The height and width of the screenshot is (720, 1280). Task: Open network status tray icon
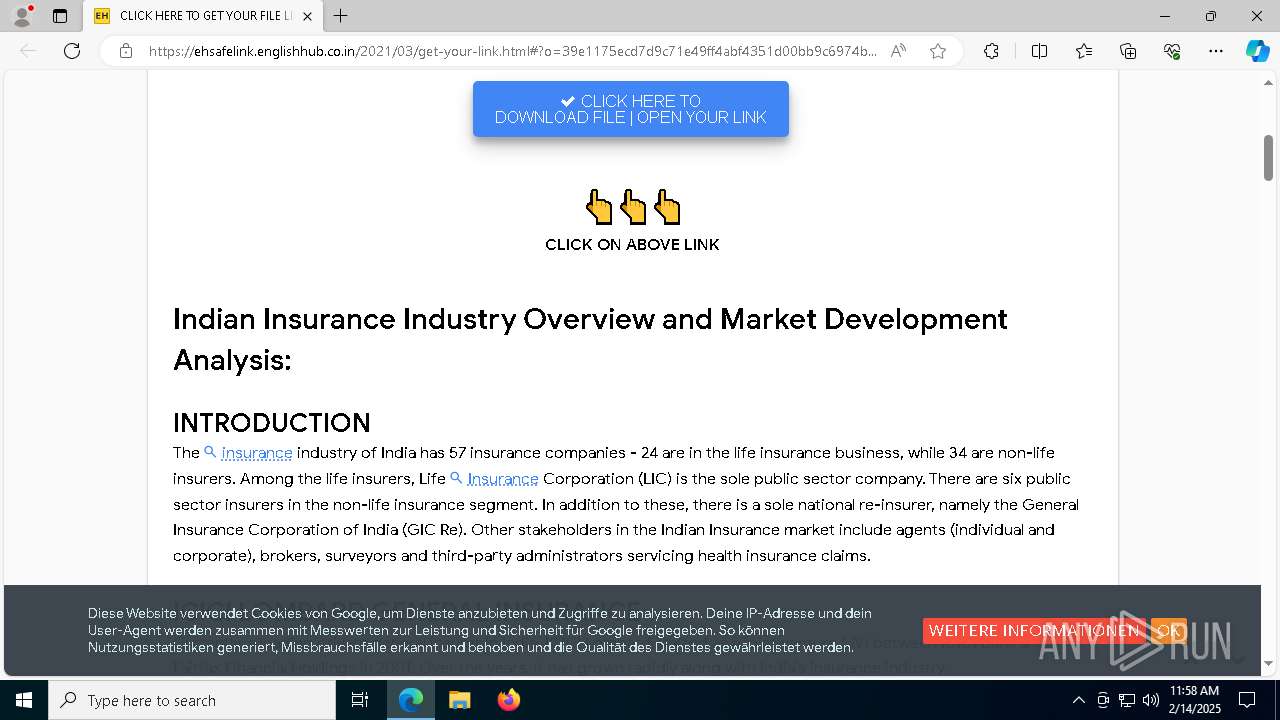pos(1127,700)
